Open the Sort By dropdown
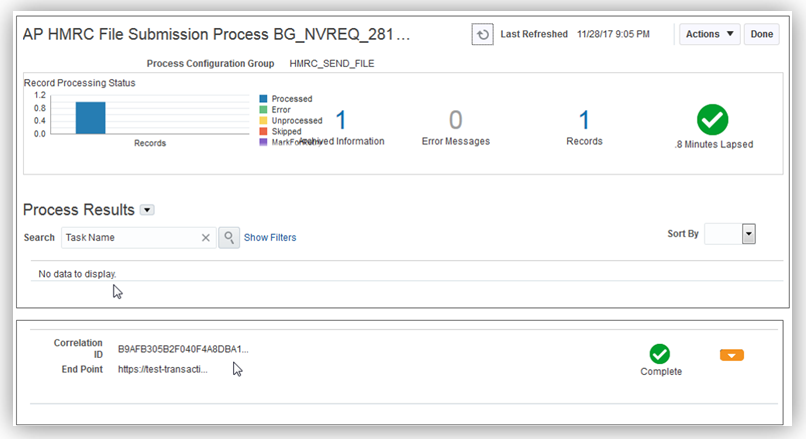Viewport: 806px width, 439px height. tap(748, 234)
